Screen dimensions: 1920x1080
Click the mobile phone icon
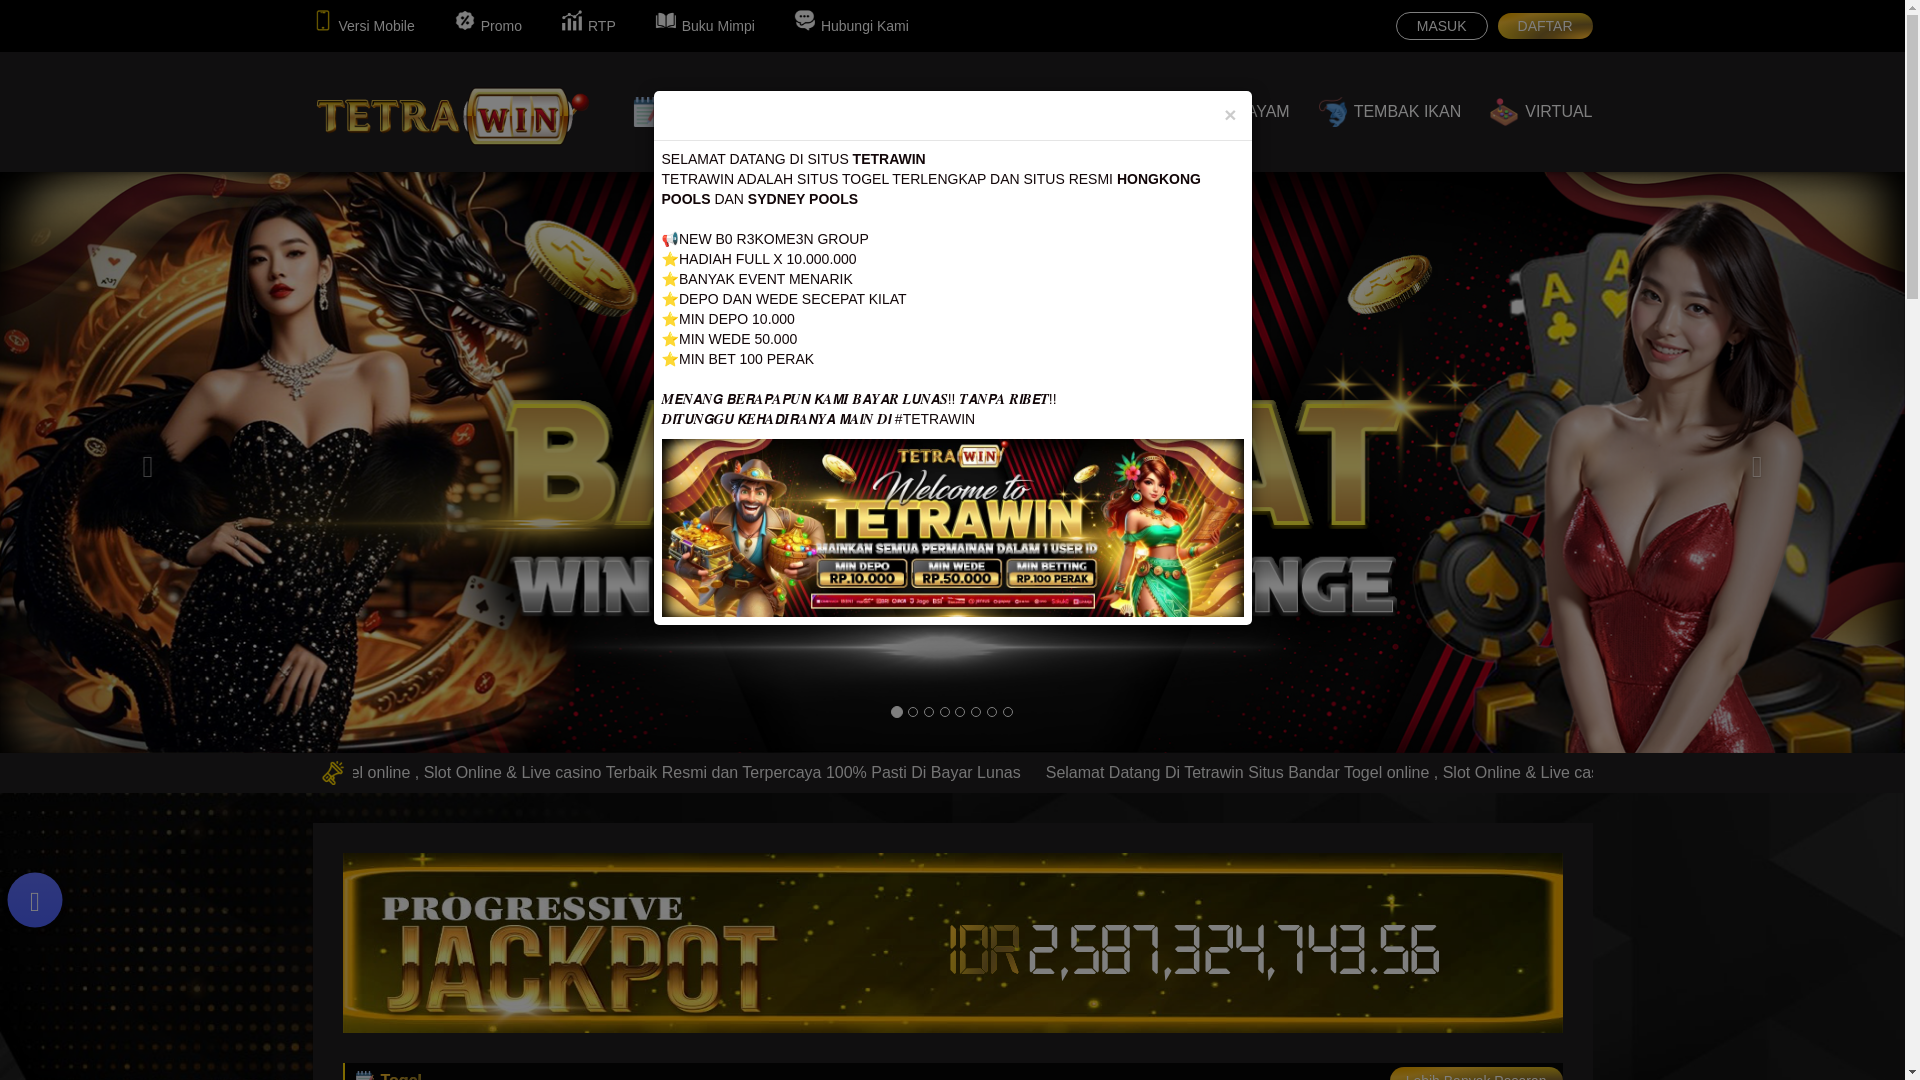(323, 21)
